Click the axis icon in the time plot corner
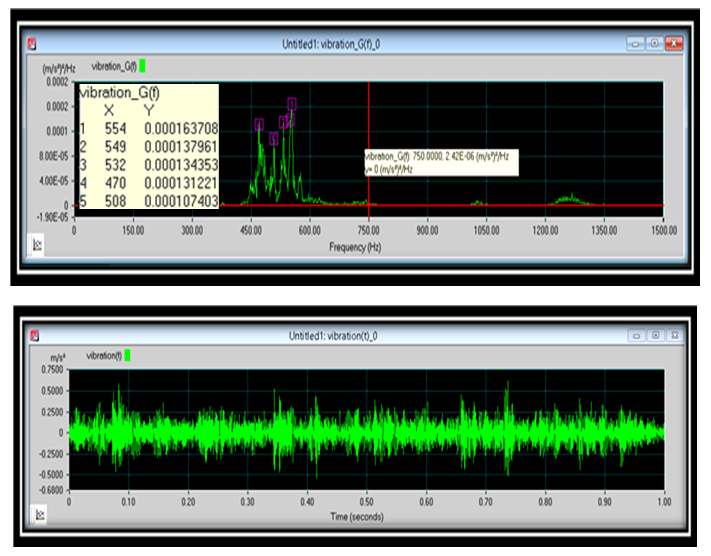This screenshot has height=556, width=711. (38, 514)
